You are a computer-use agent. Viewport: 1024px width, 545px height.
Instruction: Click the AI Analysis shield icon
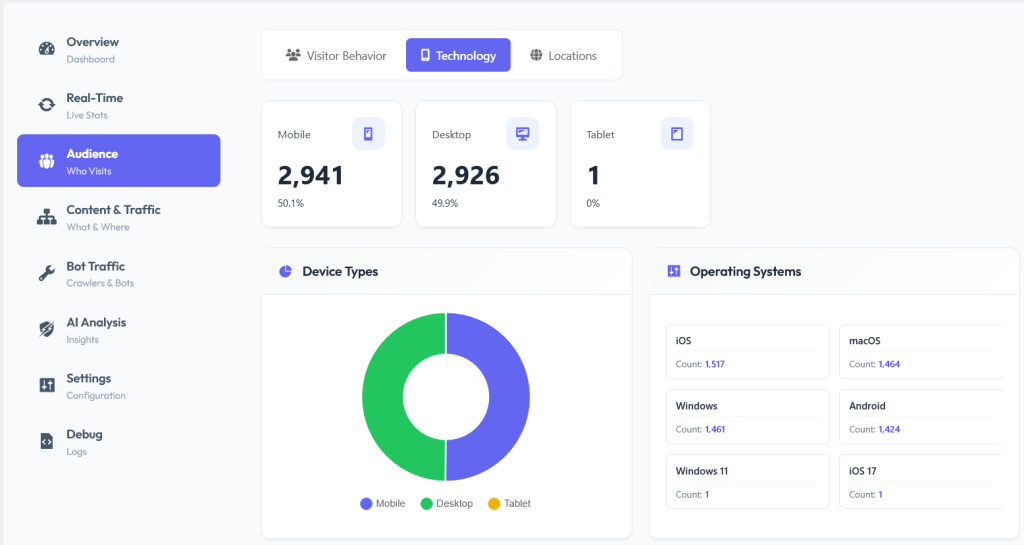(x=46, y=330)
